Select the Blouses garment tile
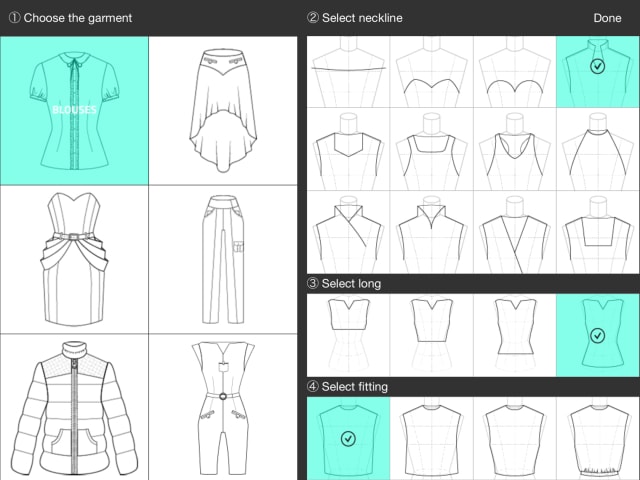This screenshot has width=640, height=480. point(74,111)
